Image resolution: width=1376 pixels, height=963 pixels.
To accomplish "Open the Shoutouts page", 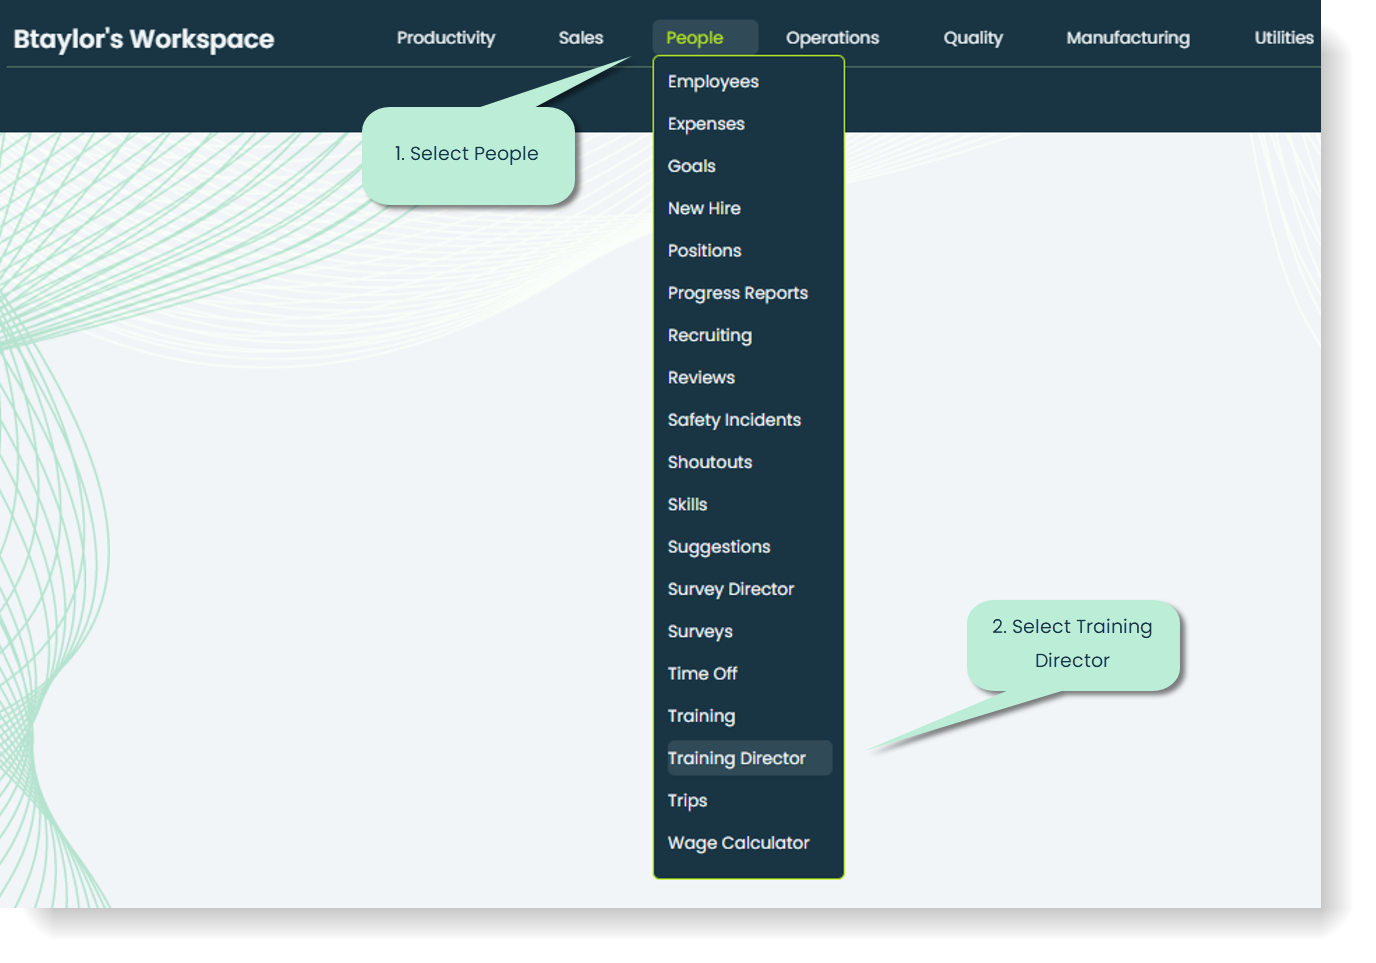I will pyautogui.click(x=710, y=462).
